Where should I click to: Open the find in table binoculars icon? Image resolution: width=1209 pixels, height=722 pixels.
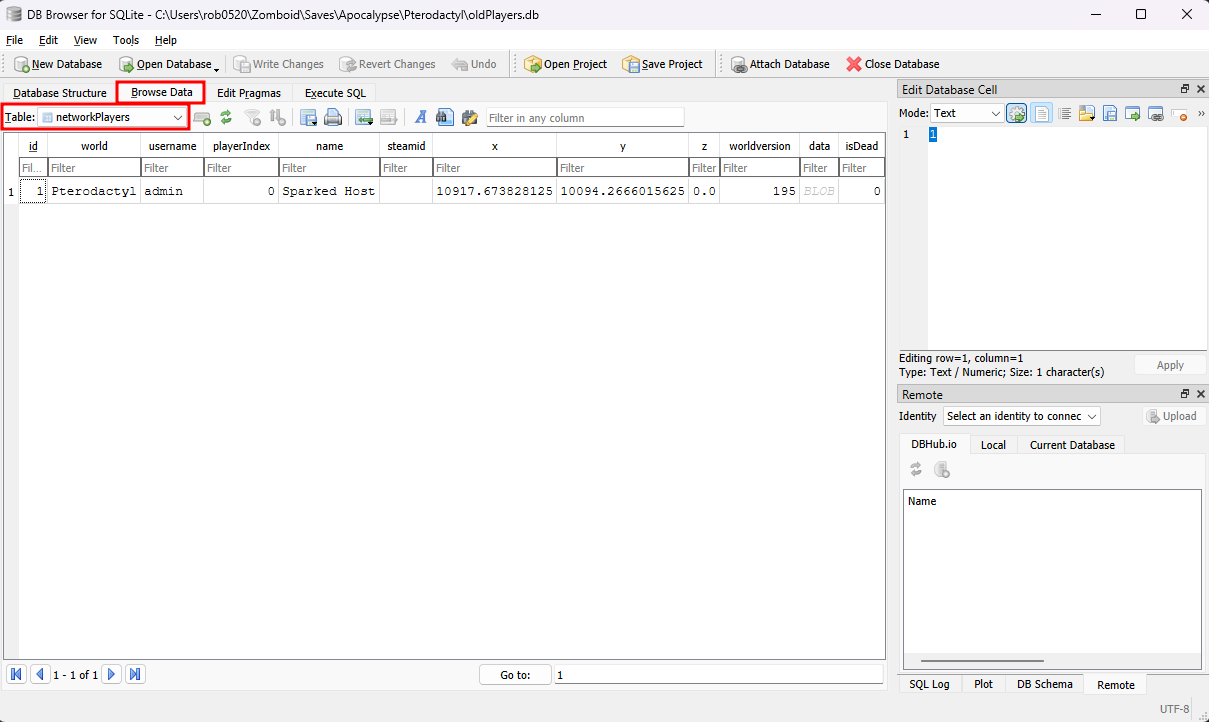tap(445, 117)
